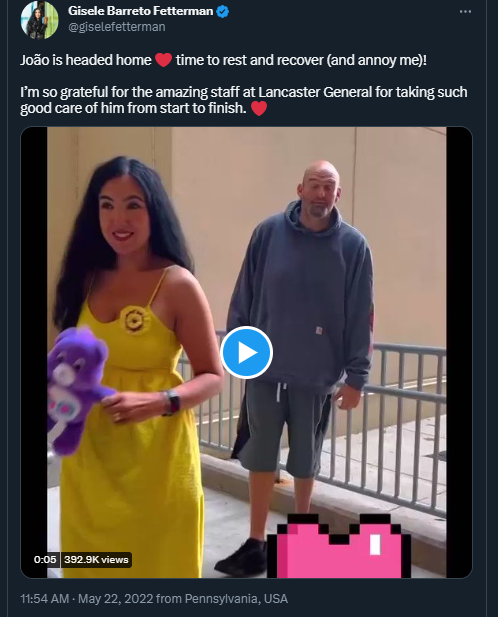Click 'from Pennsylvania, USA' location text

click(222, 599)
